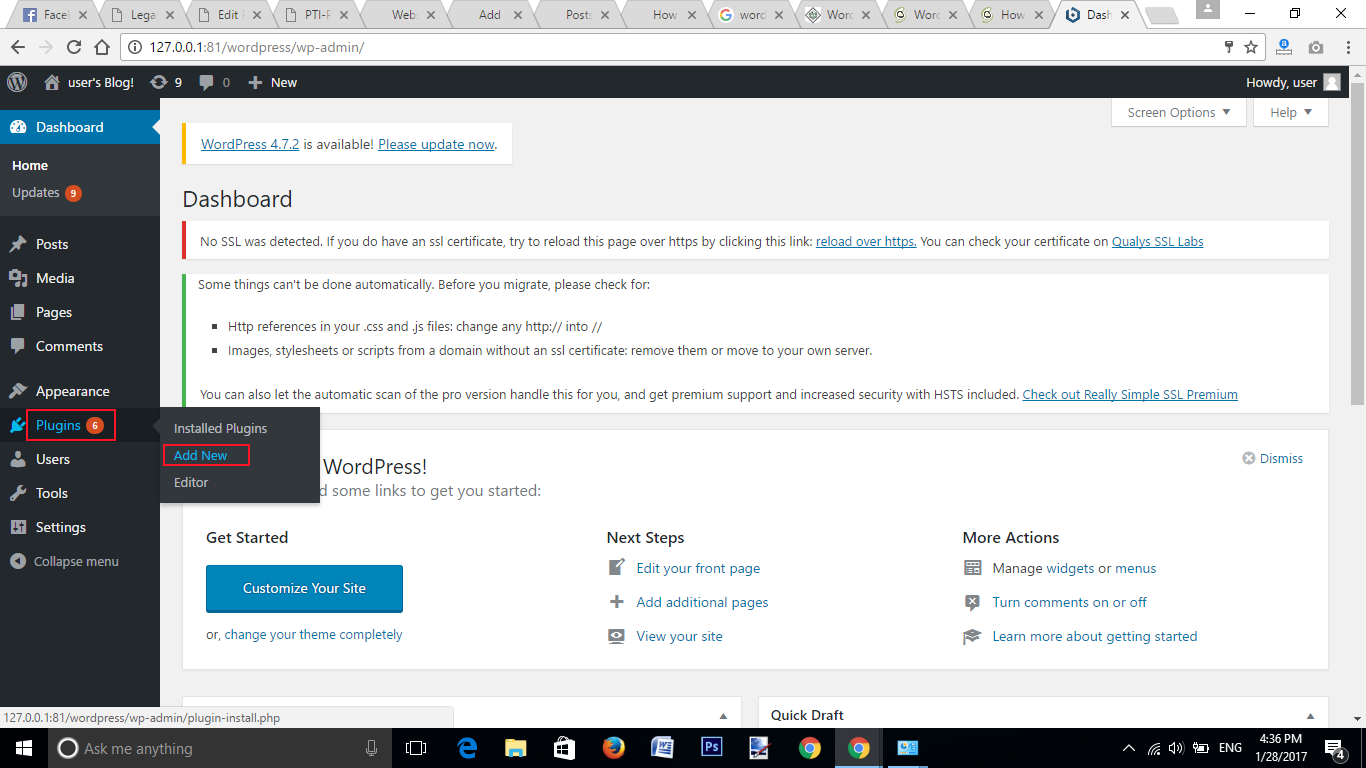Click Please update now link
The height and width of the screenshot is (768, 1366).
click(436, 144)
